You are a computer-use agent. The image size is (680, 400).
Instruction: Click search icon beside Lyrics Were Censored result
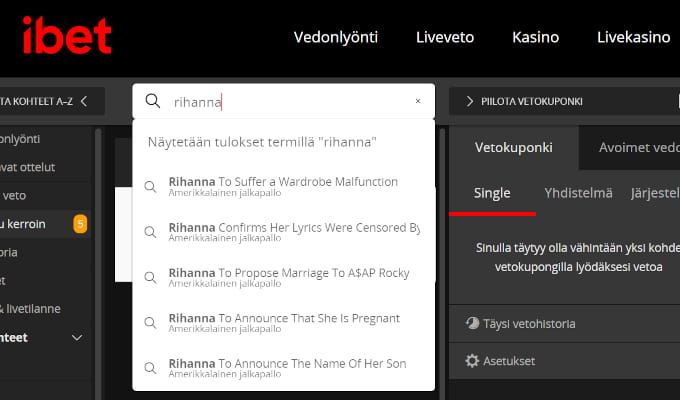click(x=150, y=232)
